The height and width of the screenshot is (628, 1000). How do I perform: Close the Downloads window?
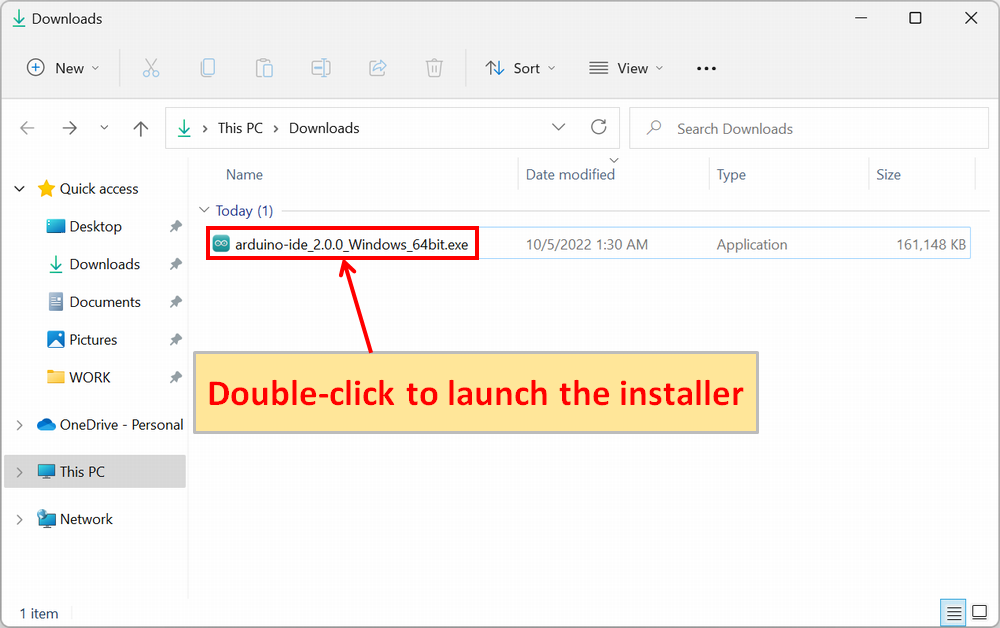(x=971, y=18)
